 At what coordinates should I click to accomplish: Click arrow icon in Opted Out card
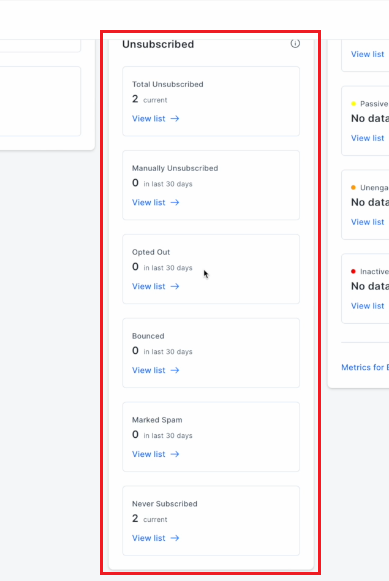click(x=175, y=286)
